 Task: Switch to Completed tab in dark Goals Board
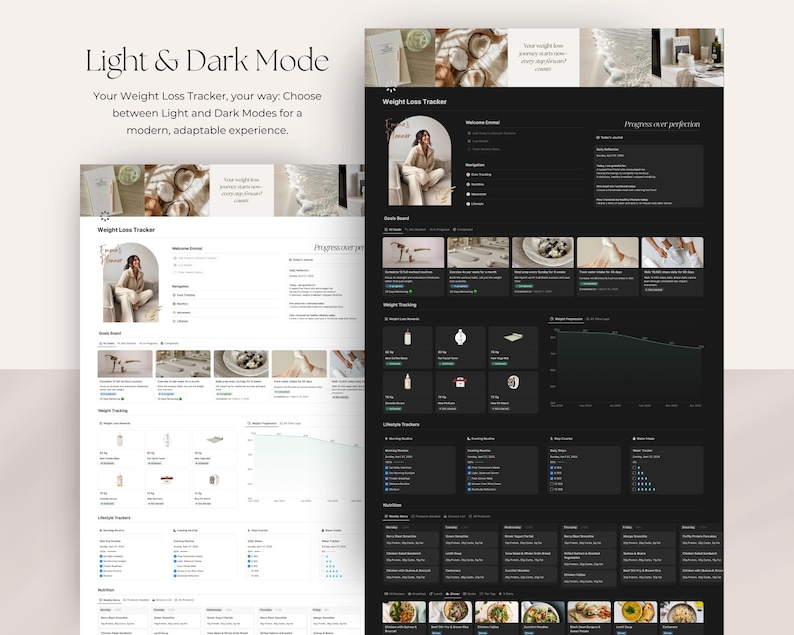click(463, 229)
